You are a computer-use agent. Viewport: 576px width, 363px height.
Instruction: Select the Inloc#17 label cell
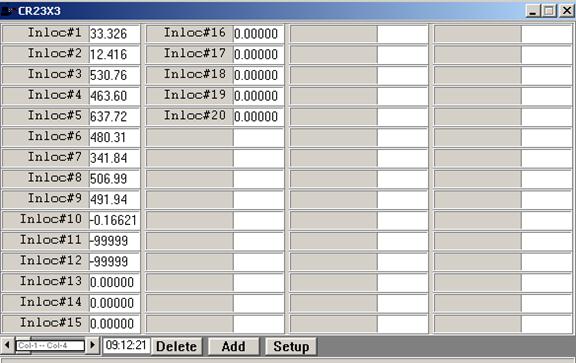190,54
